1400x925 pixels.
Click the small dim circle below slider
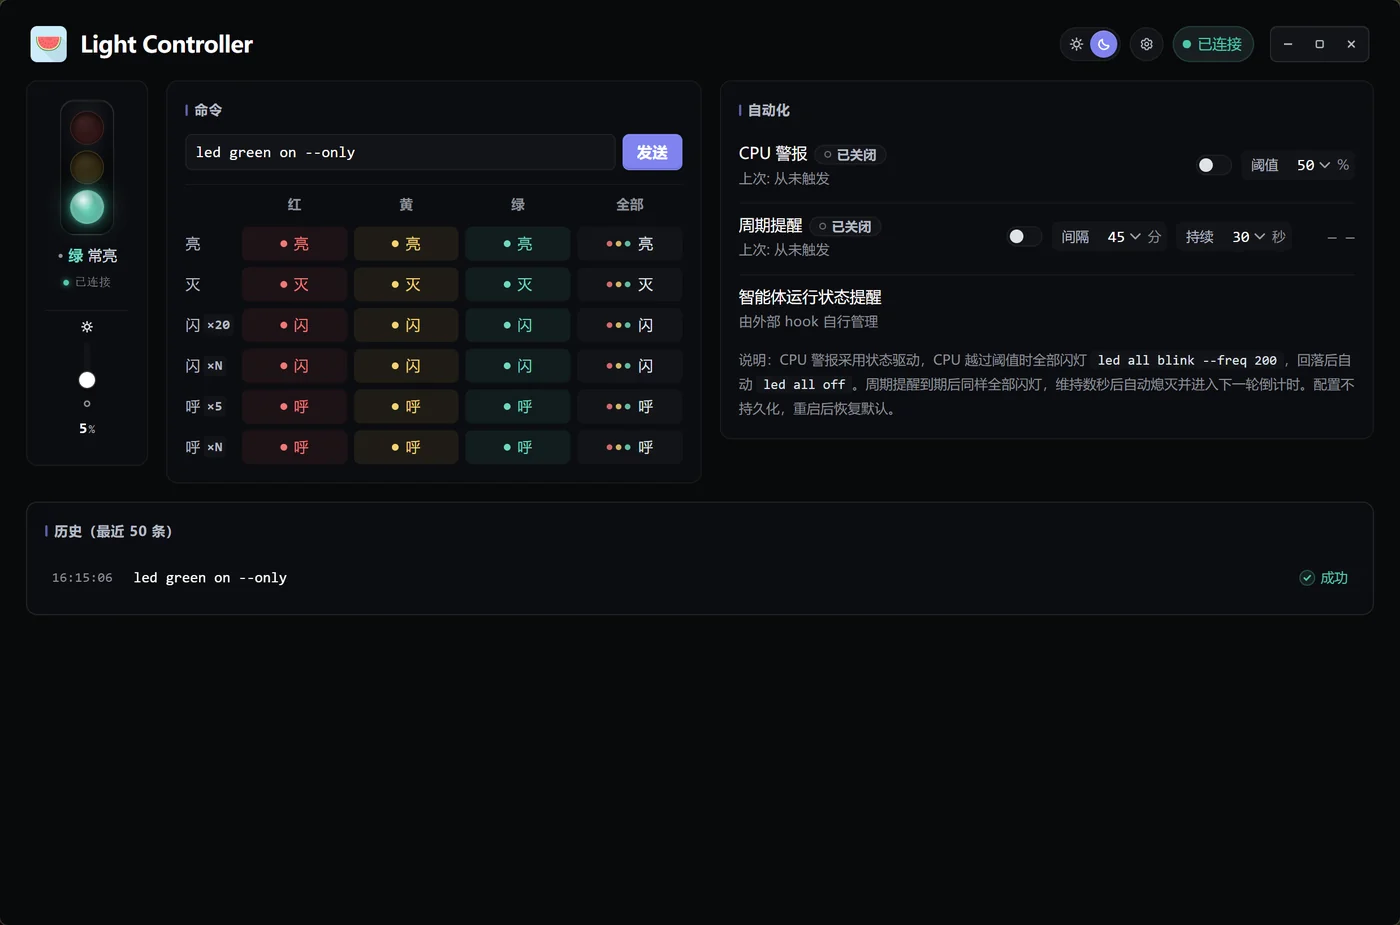pyautogui.click(x=87, y=404)
